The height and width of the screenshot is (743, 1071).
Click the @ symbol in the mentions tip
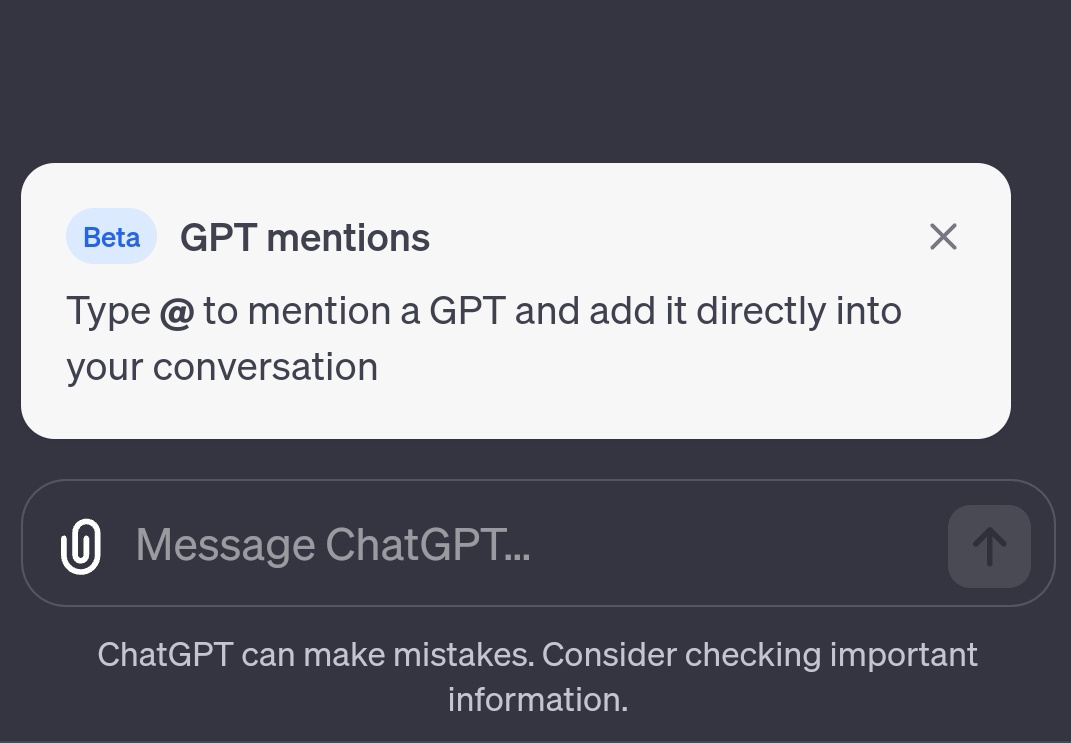click(177, 310)
